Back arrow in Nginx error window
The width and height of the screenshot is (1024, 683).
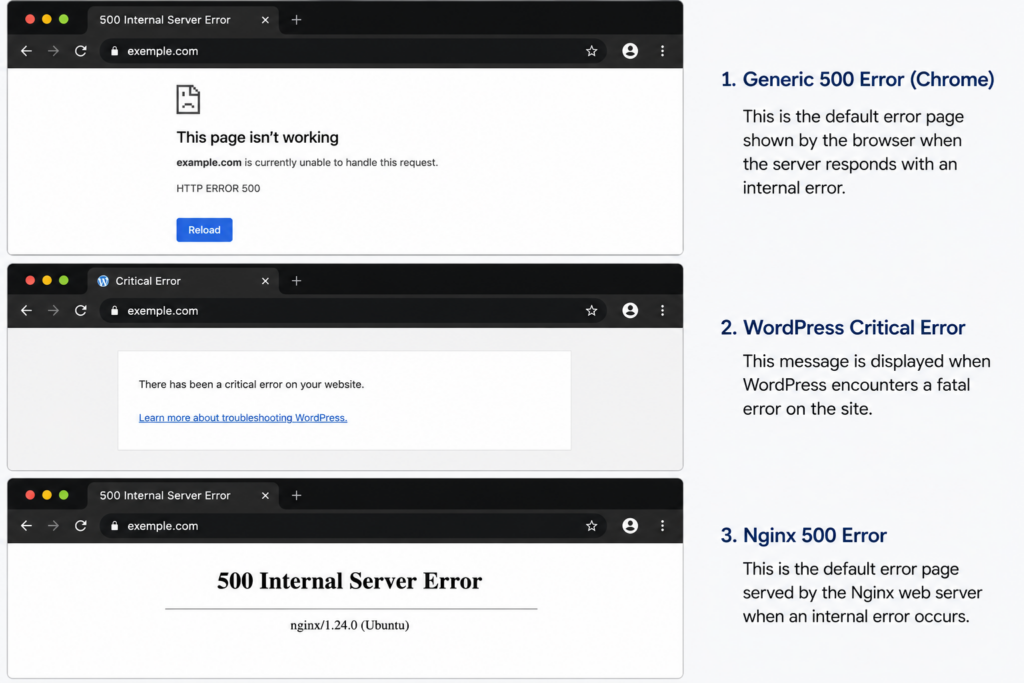pos(26,526)
